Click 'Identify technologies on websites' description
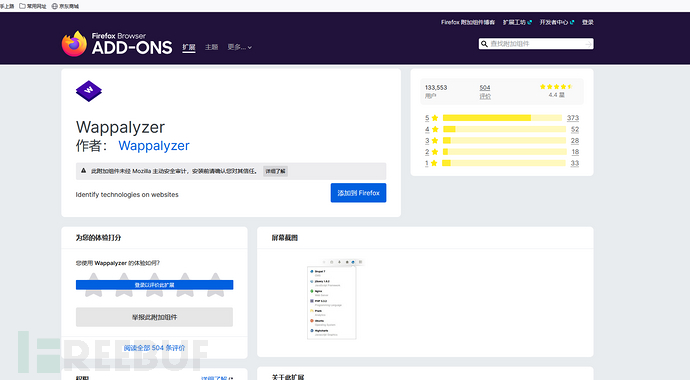The width and height of the screenshot is (690, 380). (127, 194)
